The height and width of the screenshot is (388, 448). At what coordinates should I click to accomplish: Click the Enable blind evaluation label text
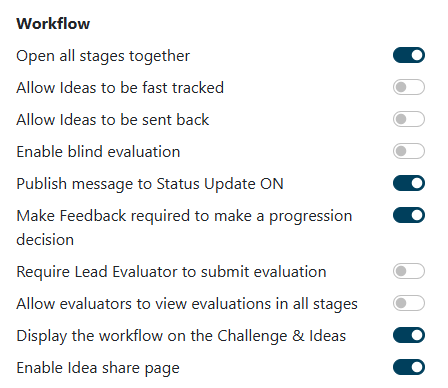point(98,152)
